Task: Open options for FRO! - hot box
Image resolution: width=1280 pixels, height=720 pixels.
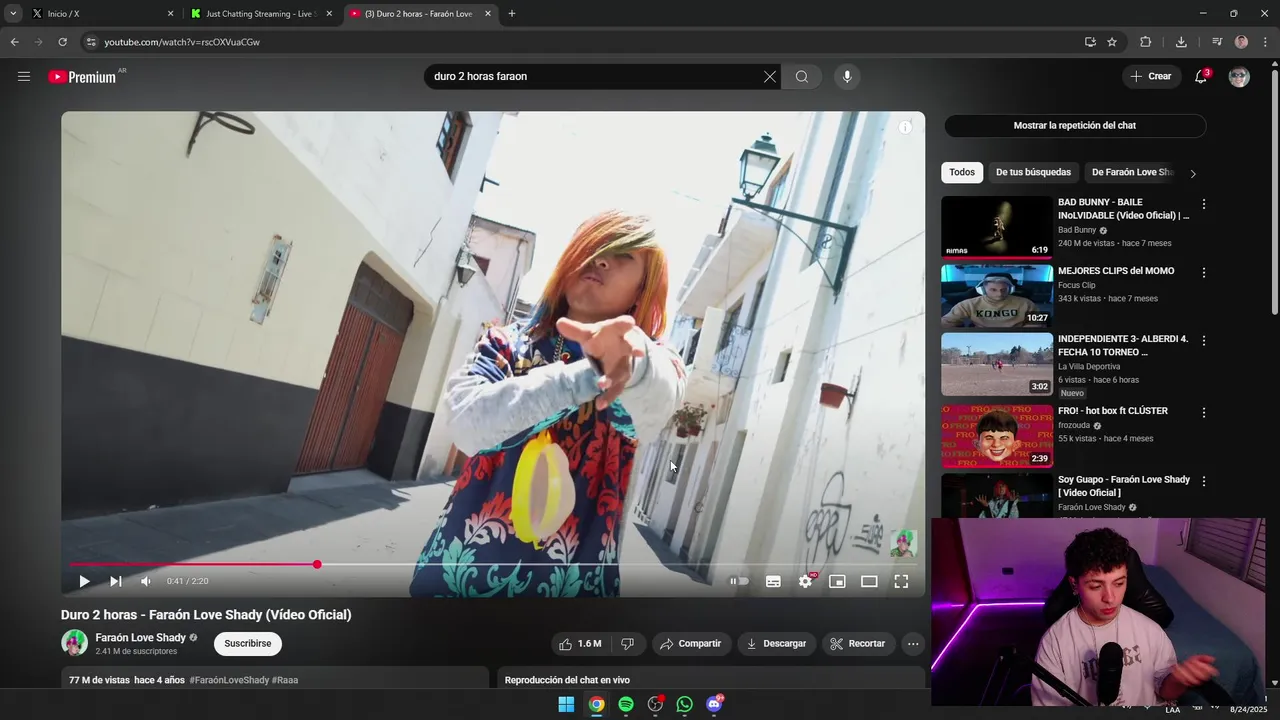Action: (x=1204, y=412)
